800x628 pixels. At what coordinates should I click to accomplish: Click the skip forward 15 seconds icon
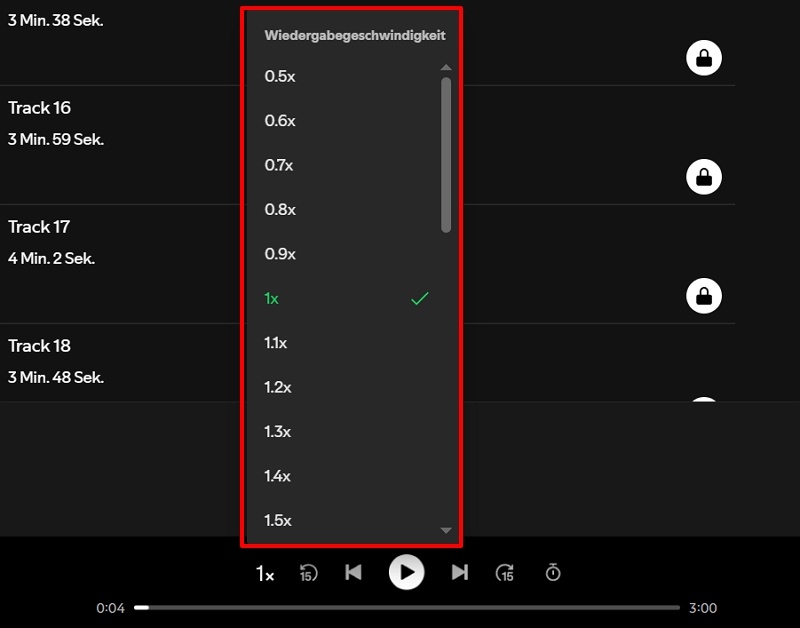click(505, 572)
